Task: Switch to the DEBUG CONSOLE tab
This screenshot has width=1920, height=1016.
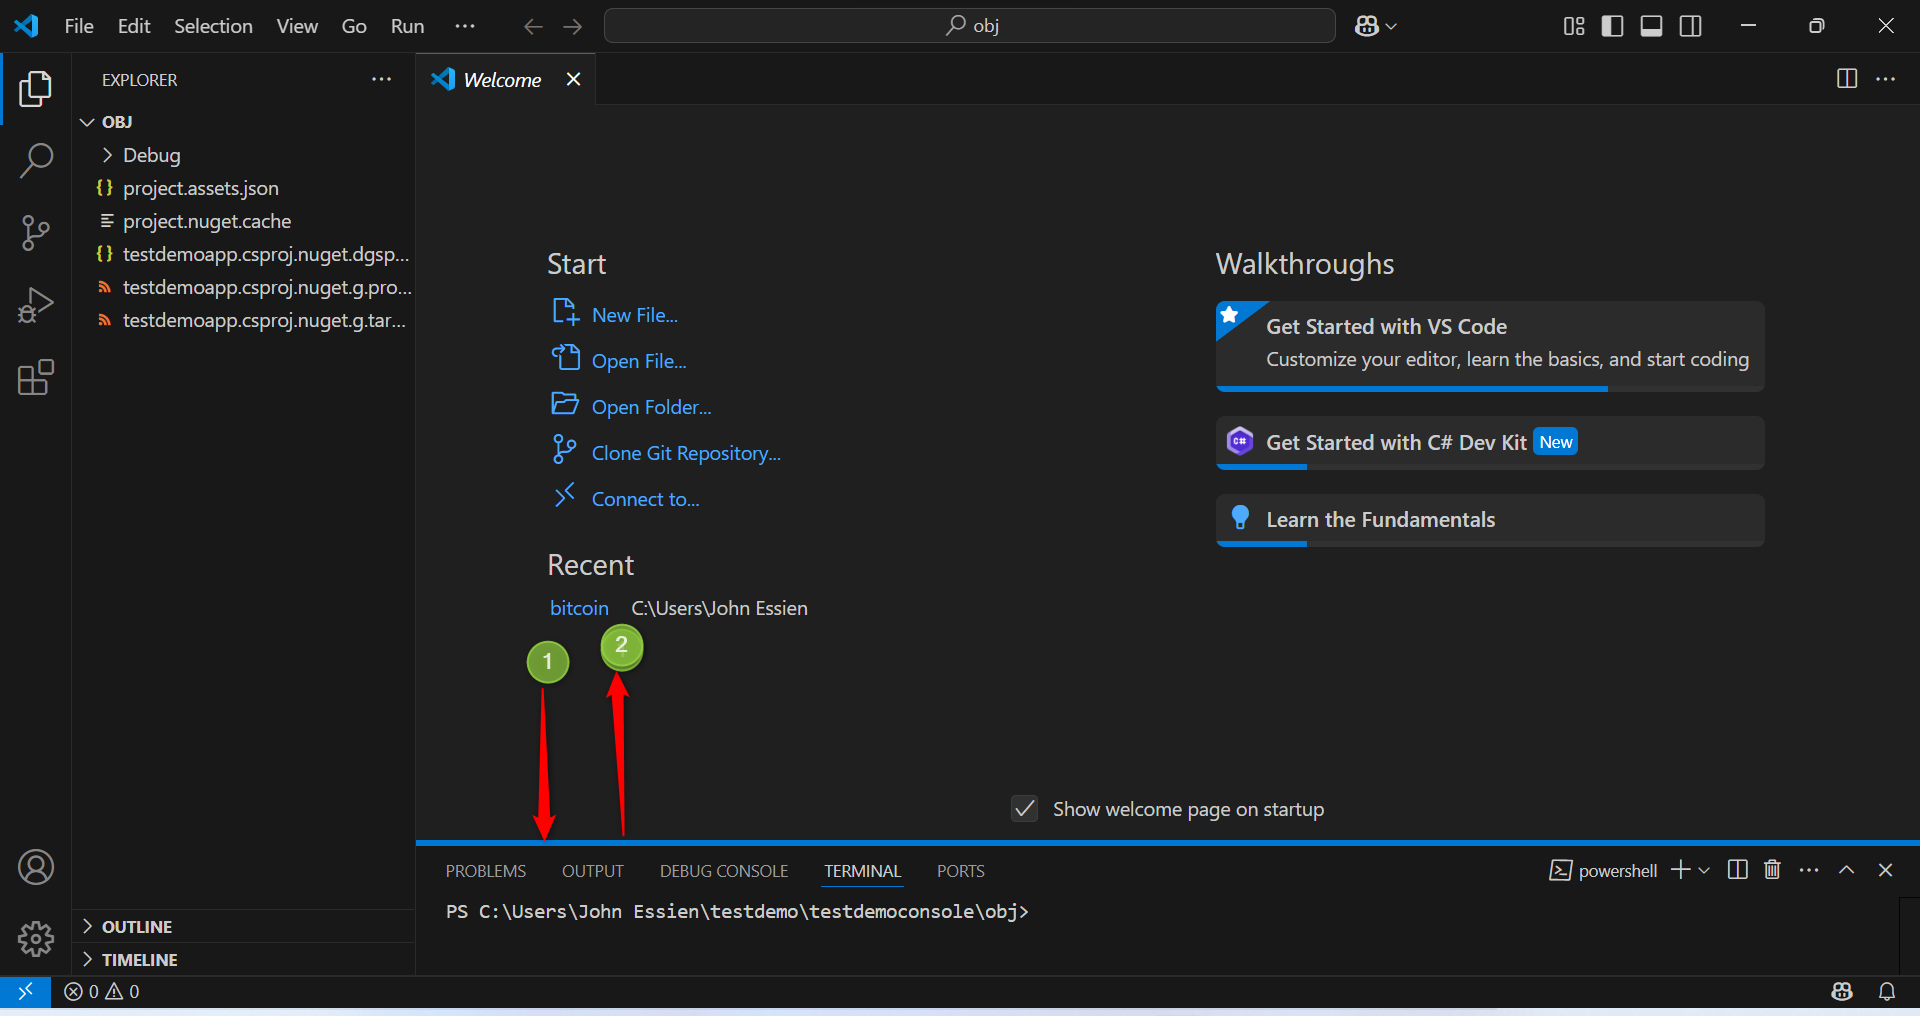Action: tap(724, 871)
